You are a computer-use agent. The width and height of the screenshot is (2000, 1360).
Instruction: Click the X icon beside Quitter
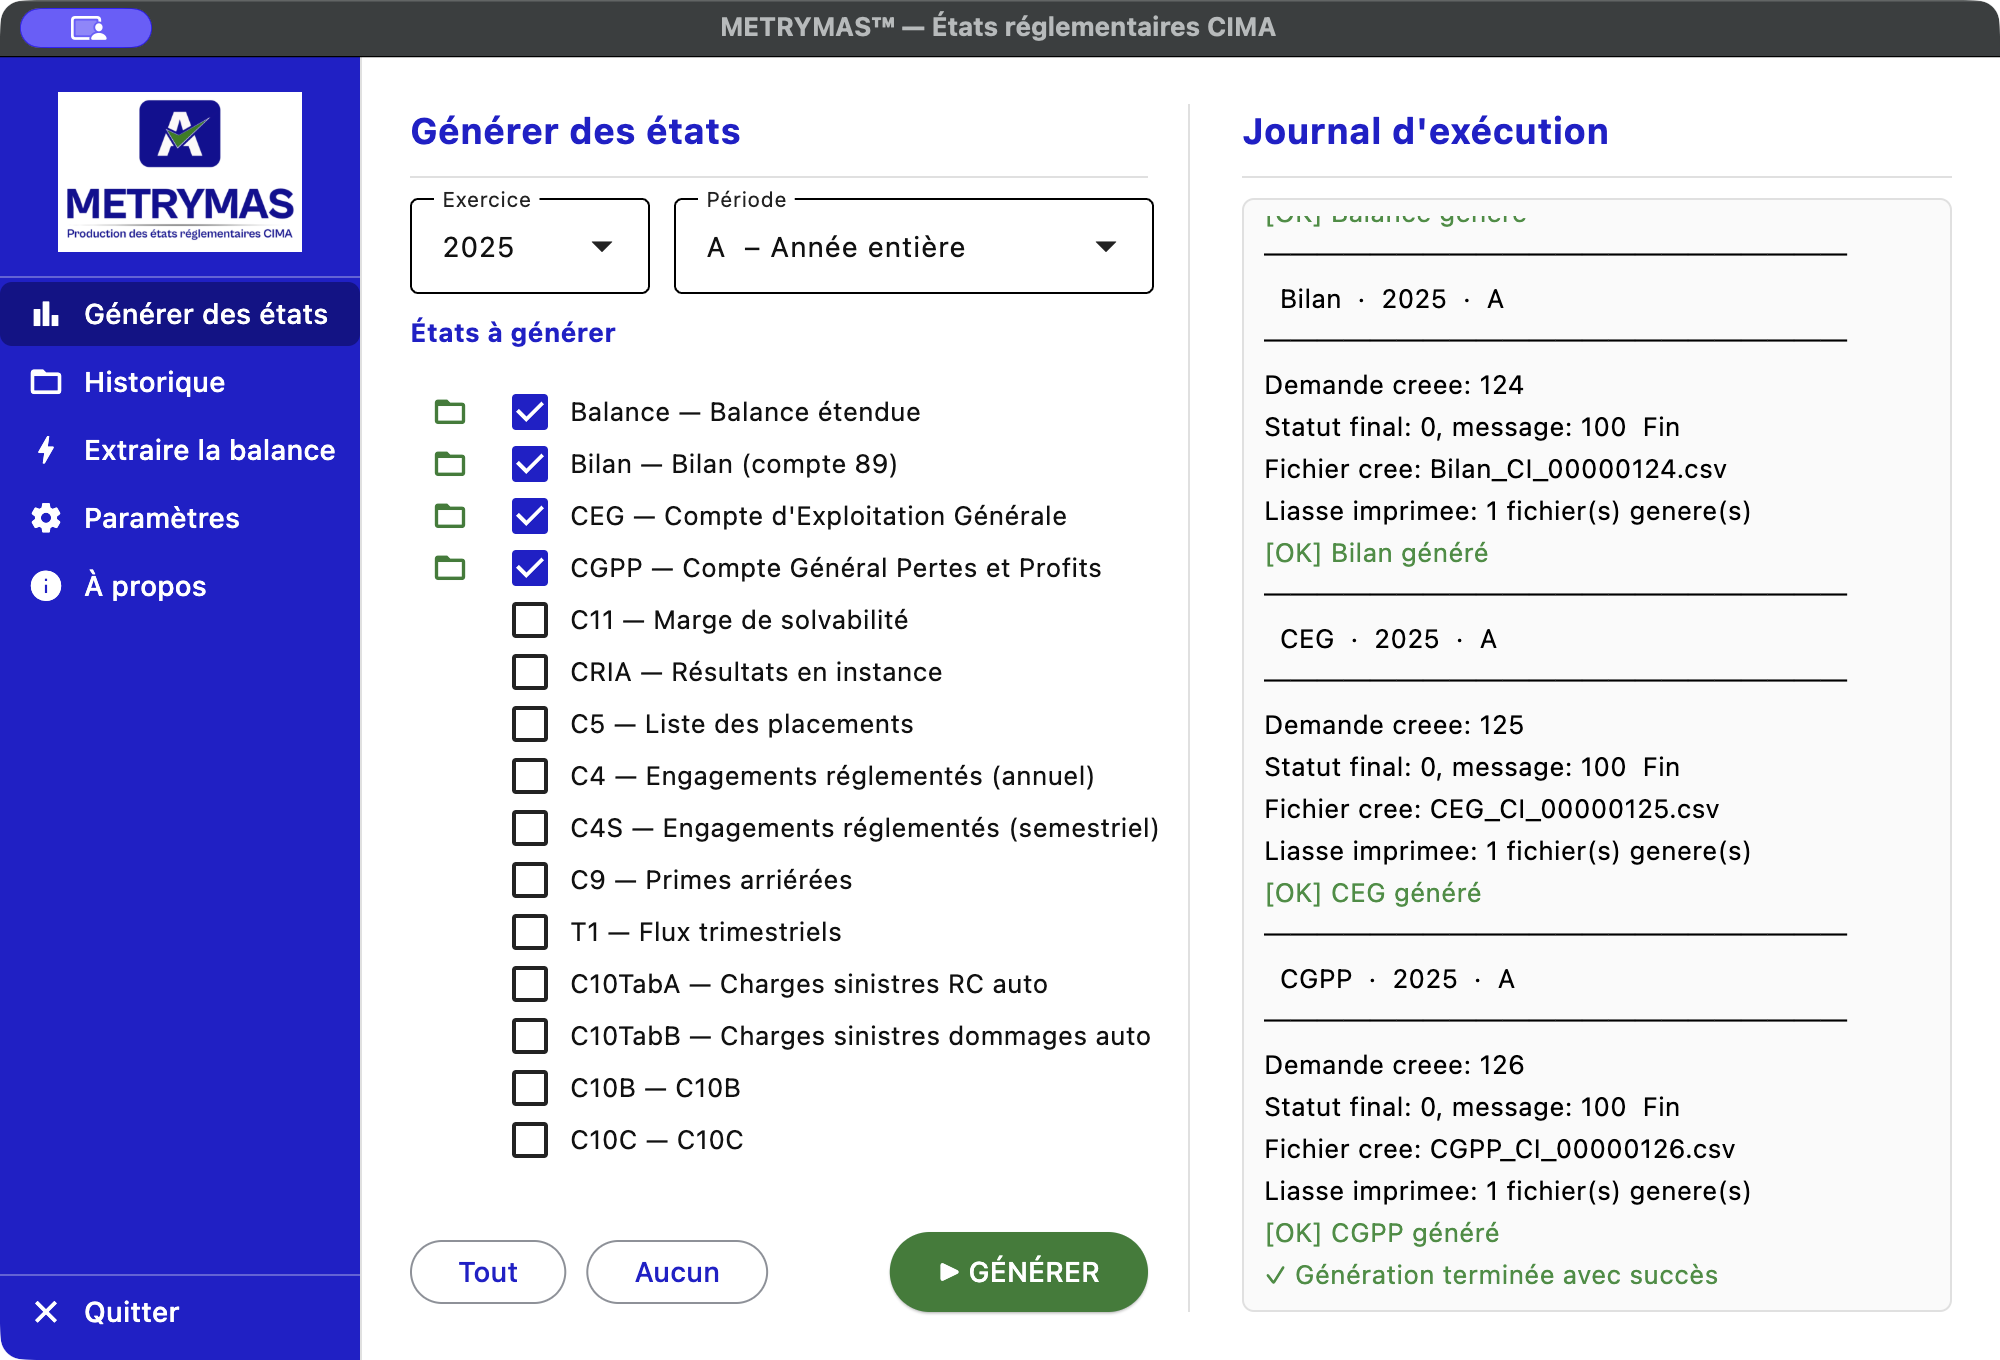pos(46,1312)
